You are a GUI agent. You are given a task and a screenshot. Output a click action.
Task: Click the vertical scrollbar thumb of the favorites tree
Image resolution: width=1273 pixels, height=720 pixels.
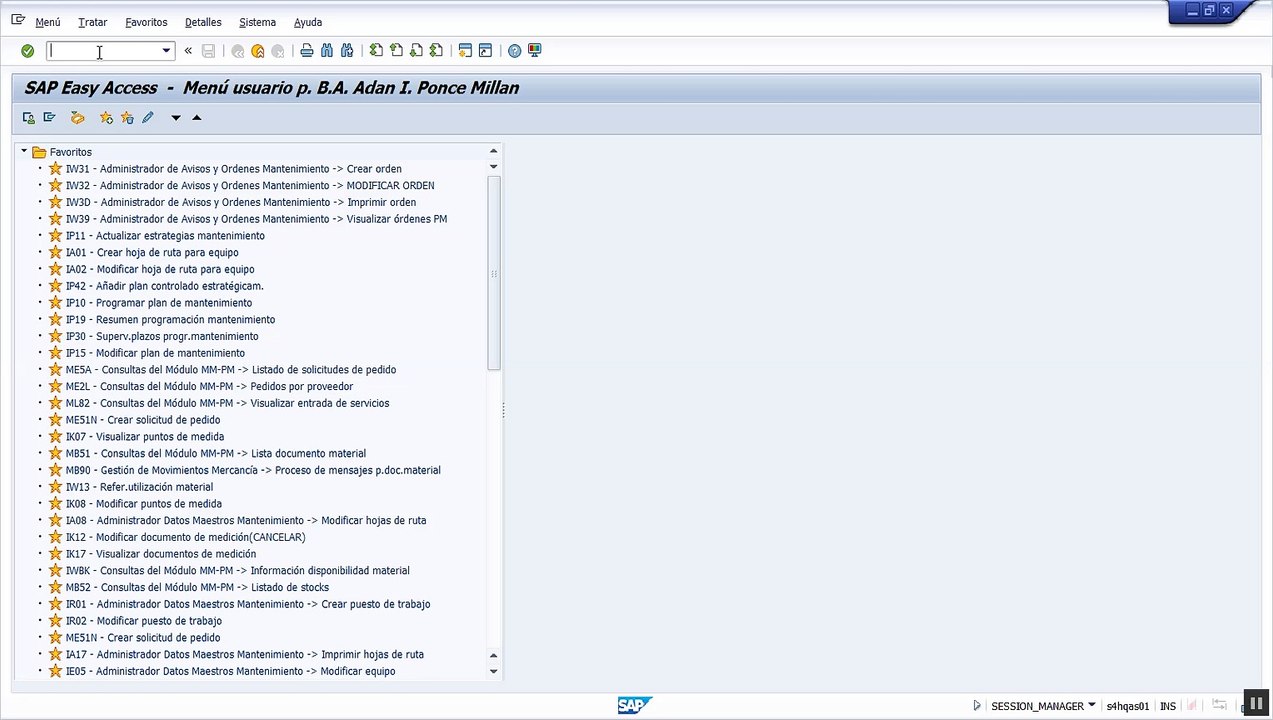click(x=493, y=272)
